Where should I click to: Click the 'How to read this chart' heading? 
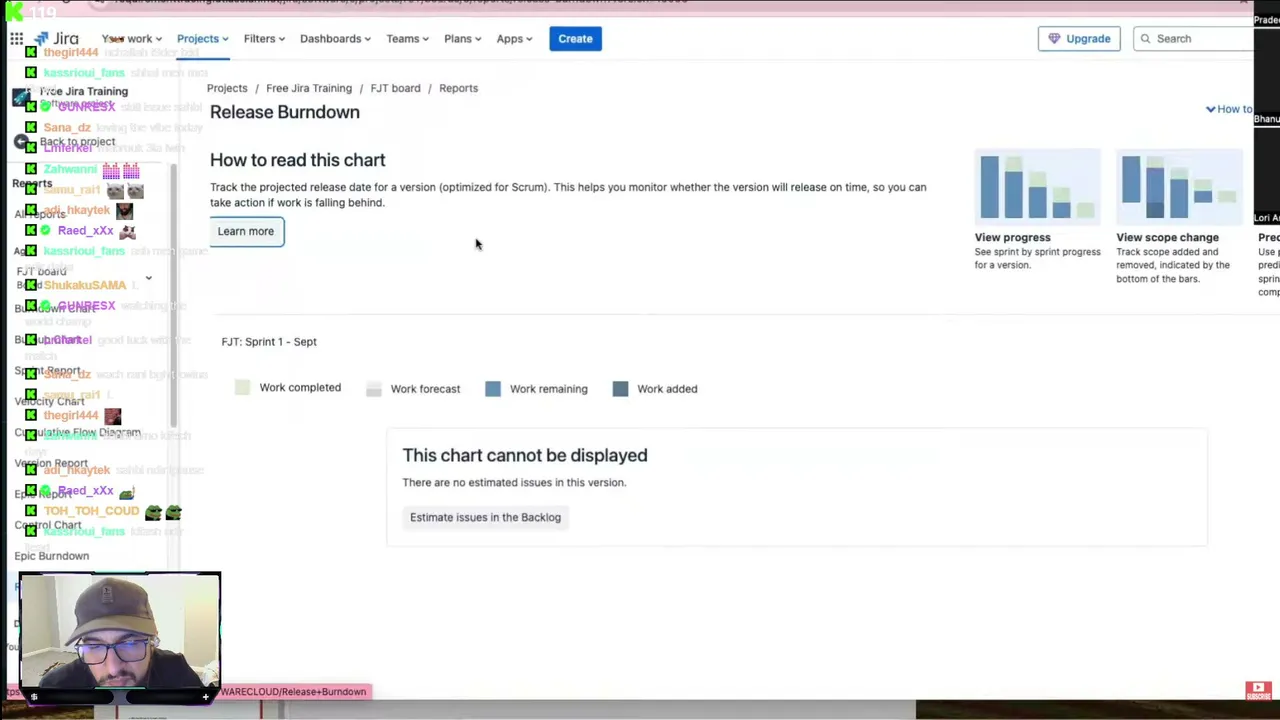coord(297,160)
